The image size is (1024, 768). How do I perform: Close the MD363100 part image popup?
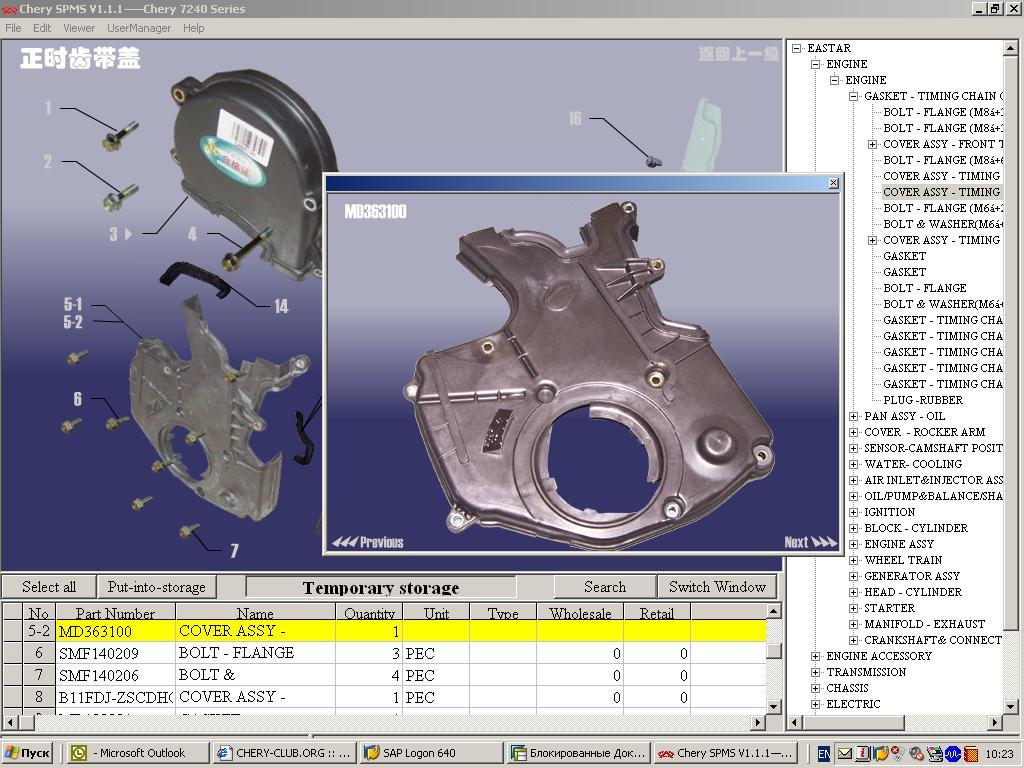coord(833,184)
